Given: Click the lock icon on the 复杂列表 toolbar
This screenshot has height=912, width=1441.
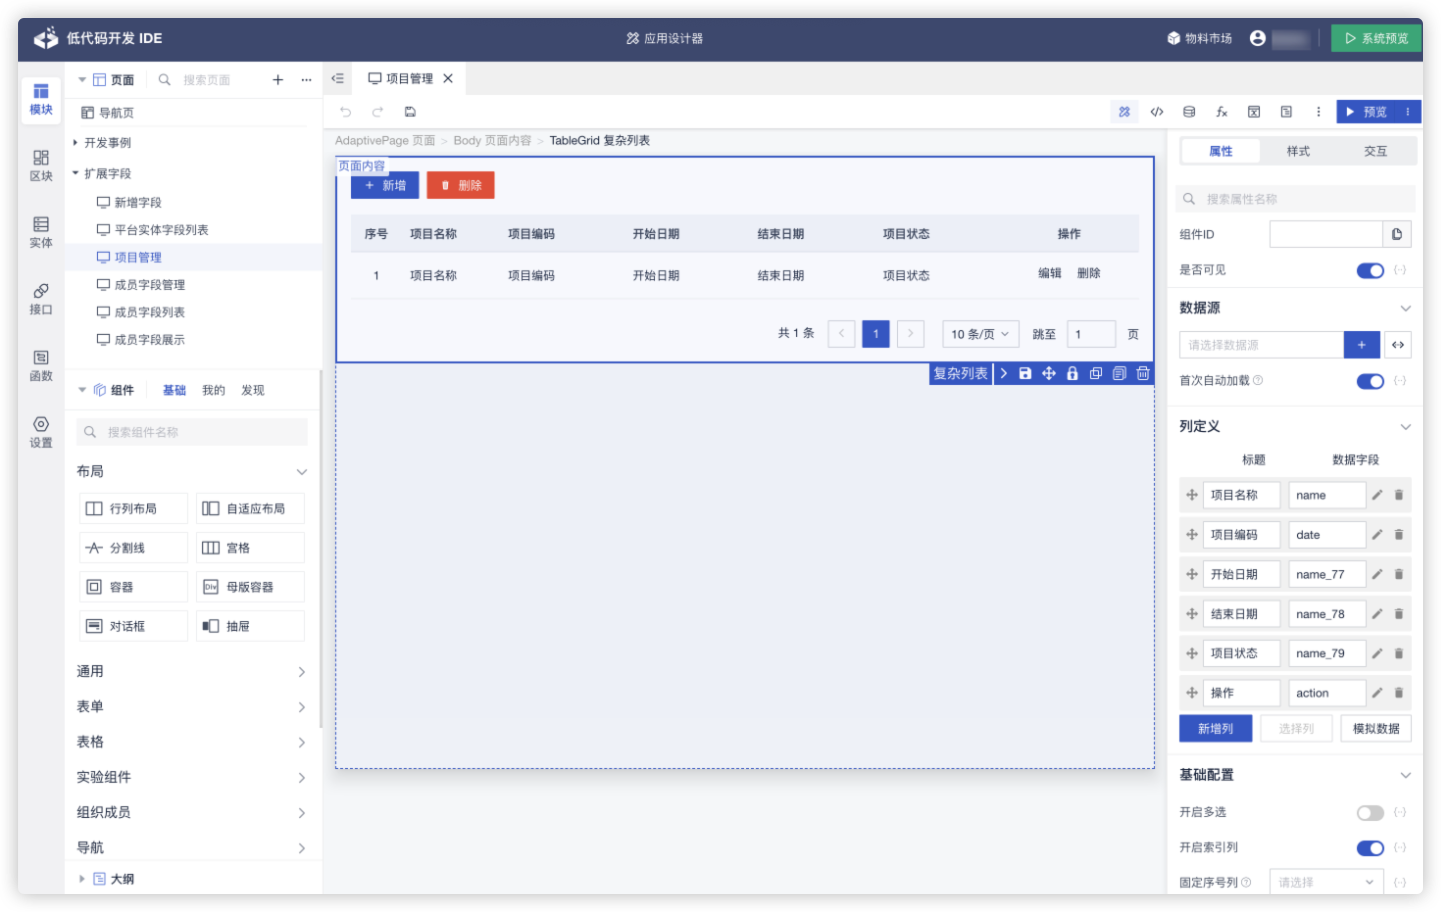Looking at the screenshot, I should coord(1072,373).
